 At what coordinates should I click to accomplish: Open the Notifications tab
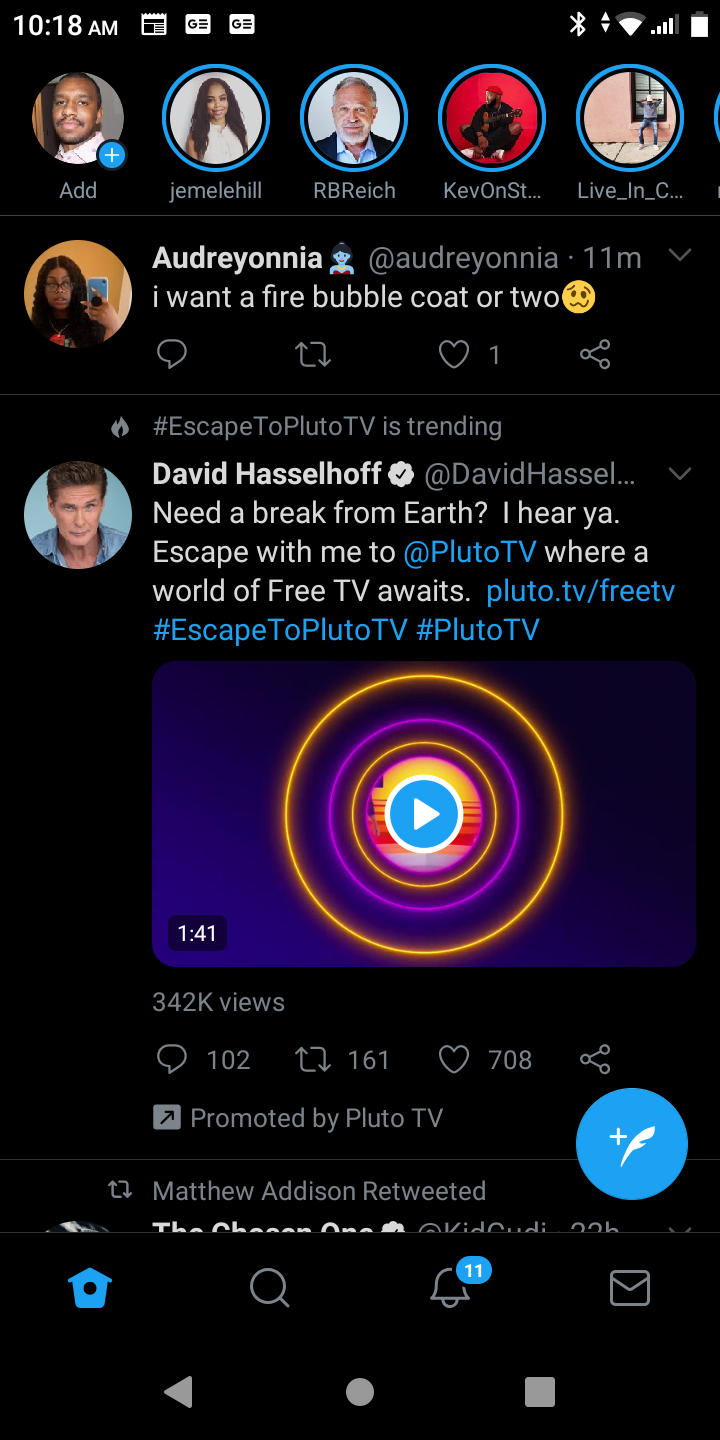[451, 1288]
